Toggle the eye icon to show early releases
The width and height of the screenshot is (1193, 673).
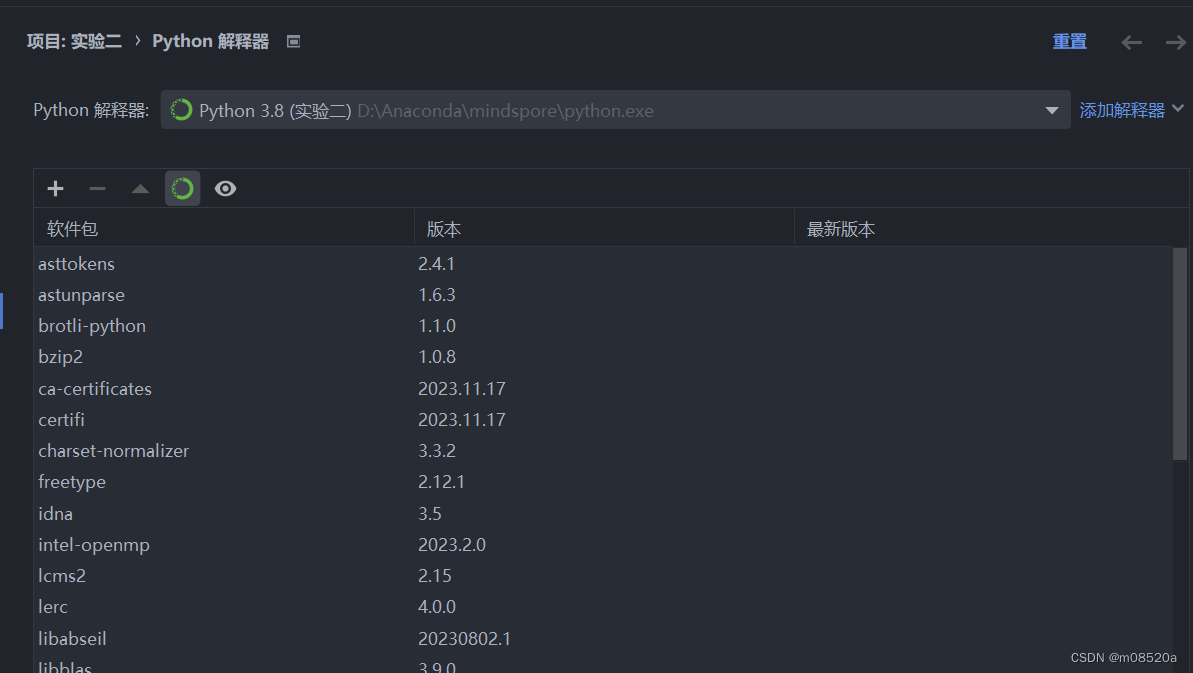[225, 188]
